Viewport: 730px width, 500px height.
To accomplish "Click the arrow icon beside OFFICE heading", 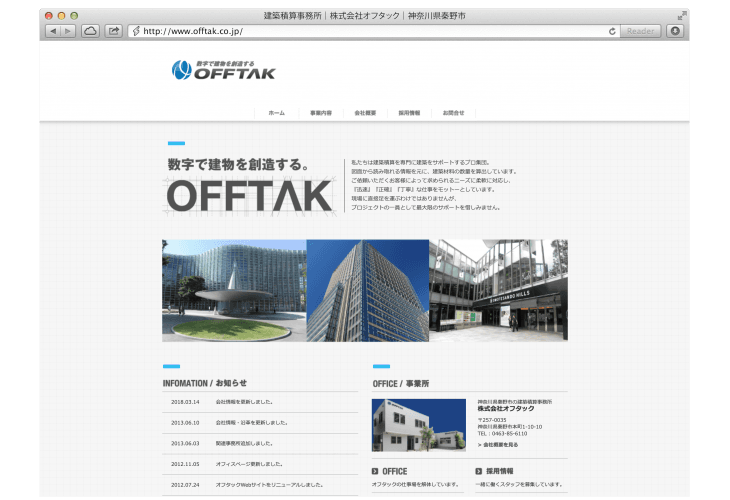I will (375, 471).
